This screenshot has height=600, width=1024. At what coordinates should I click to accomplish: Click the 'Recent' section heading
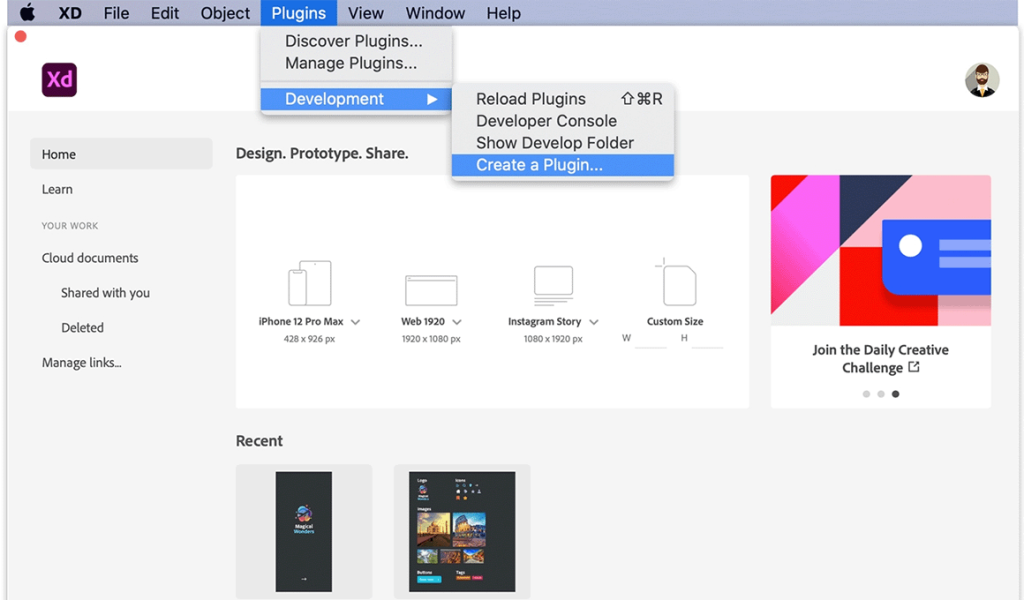click(x=259, y=441)
